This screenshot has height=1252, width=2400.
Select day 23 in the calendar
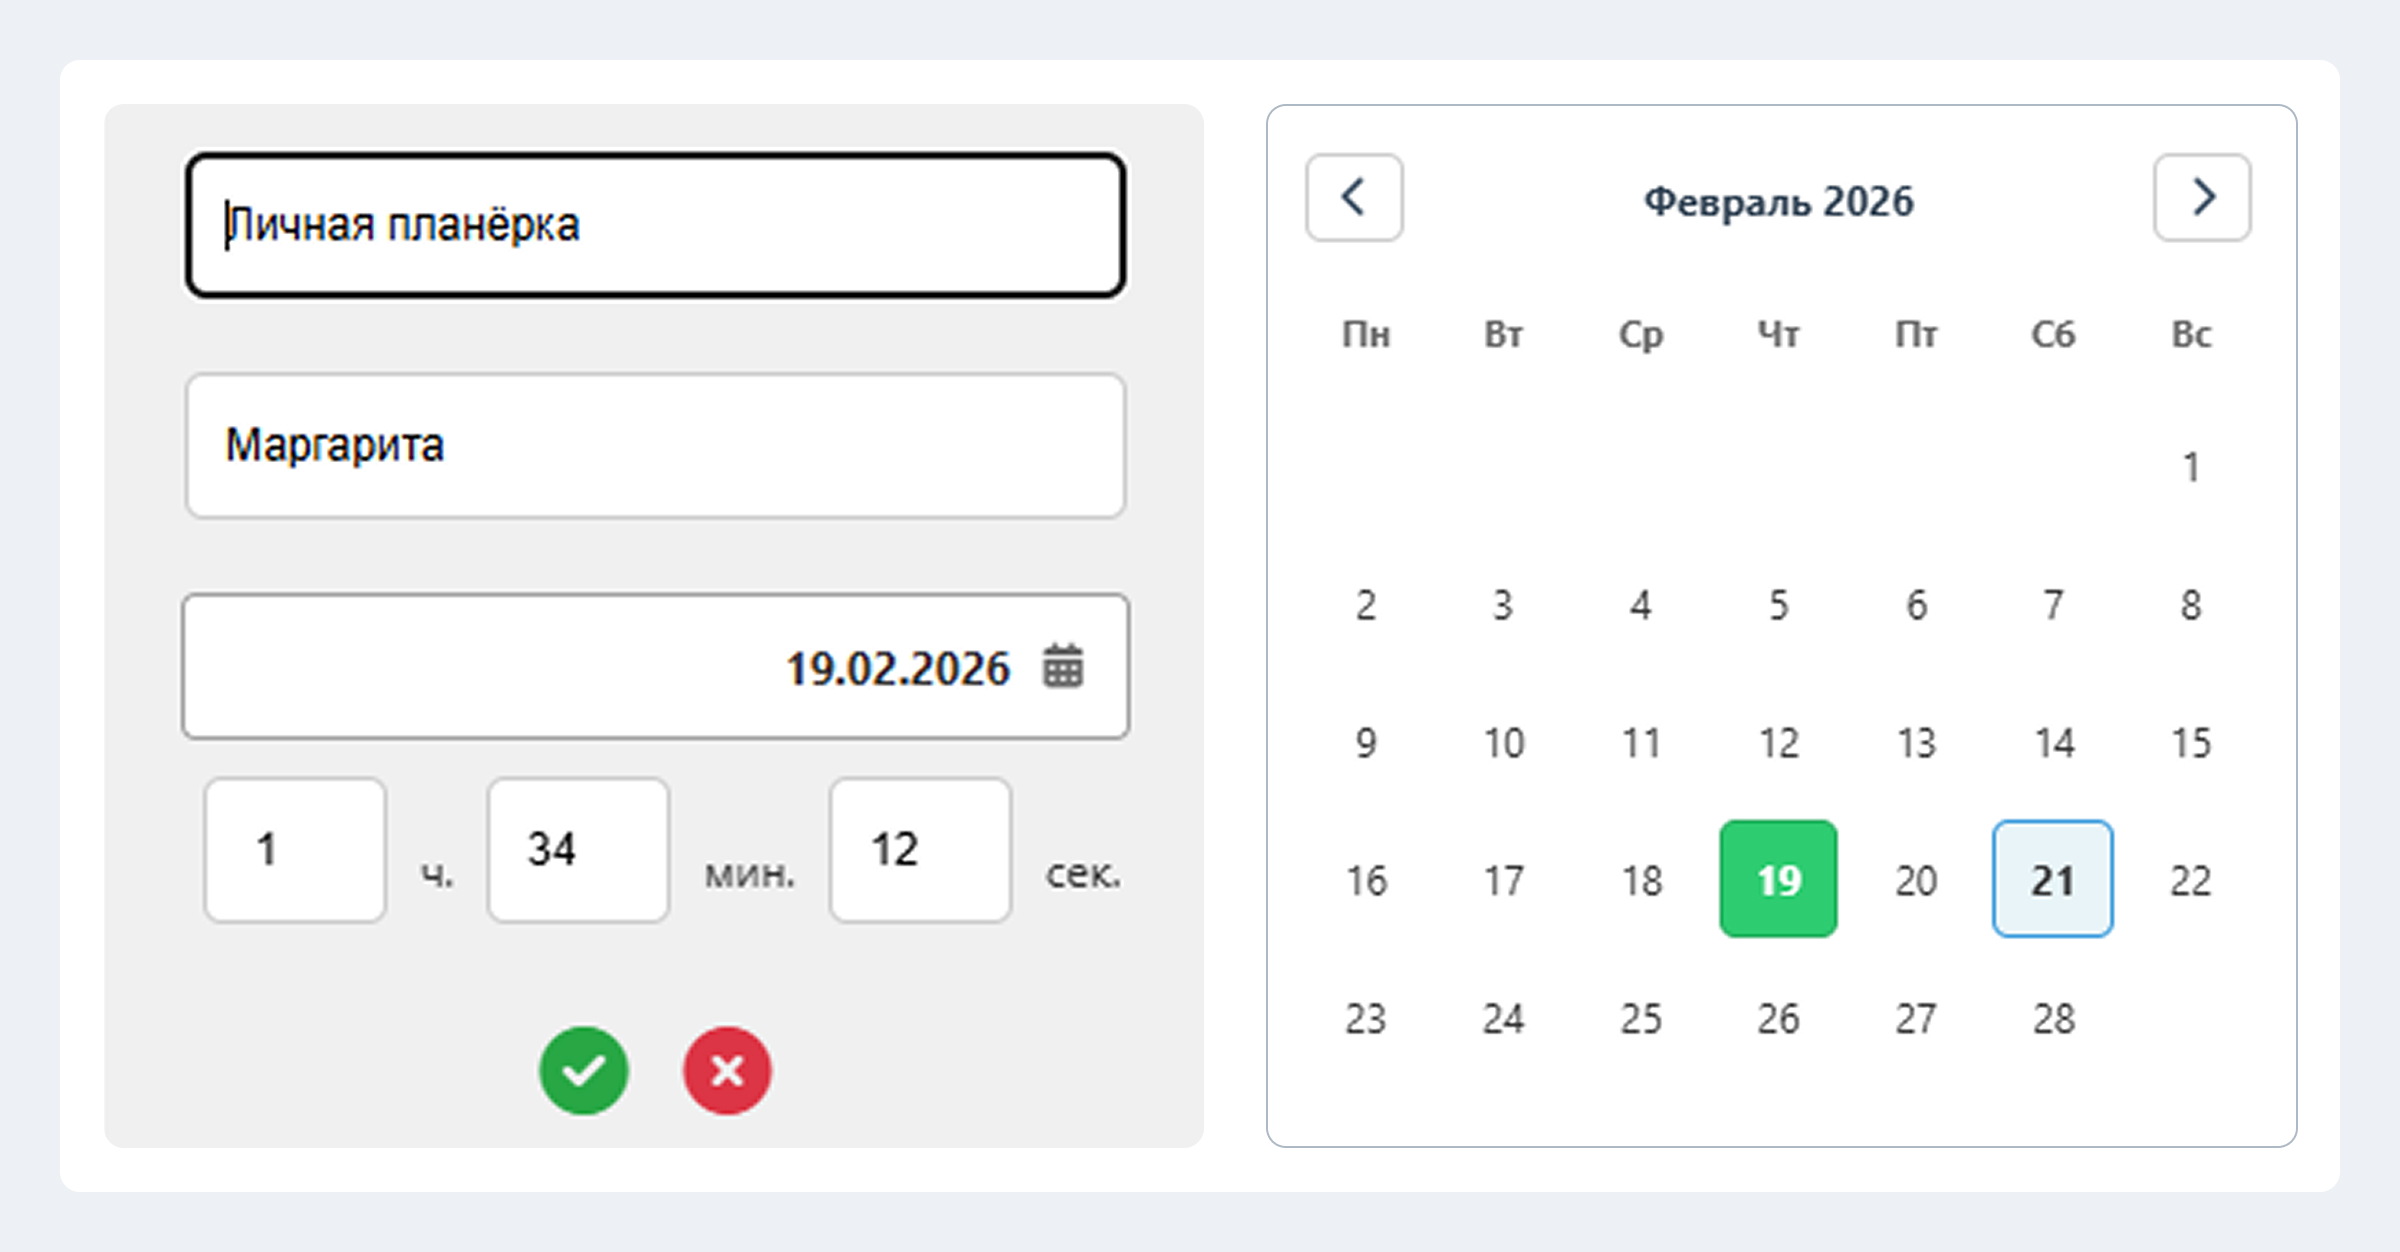[1366, 1019]
